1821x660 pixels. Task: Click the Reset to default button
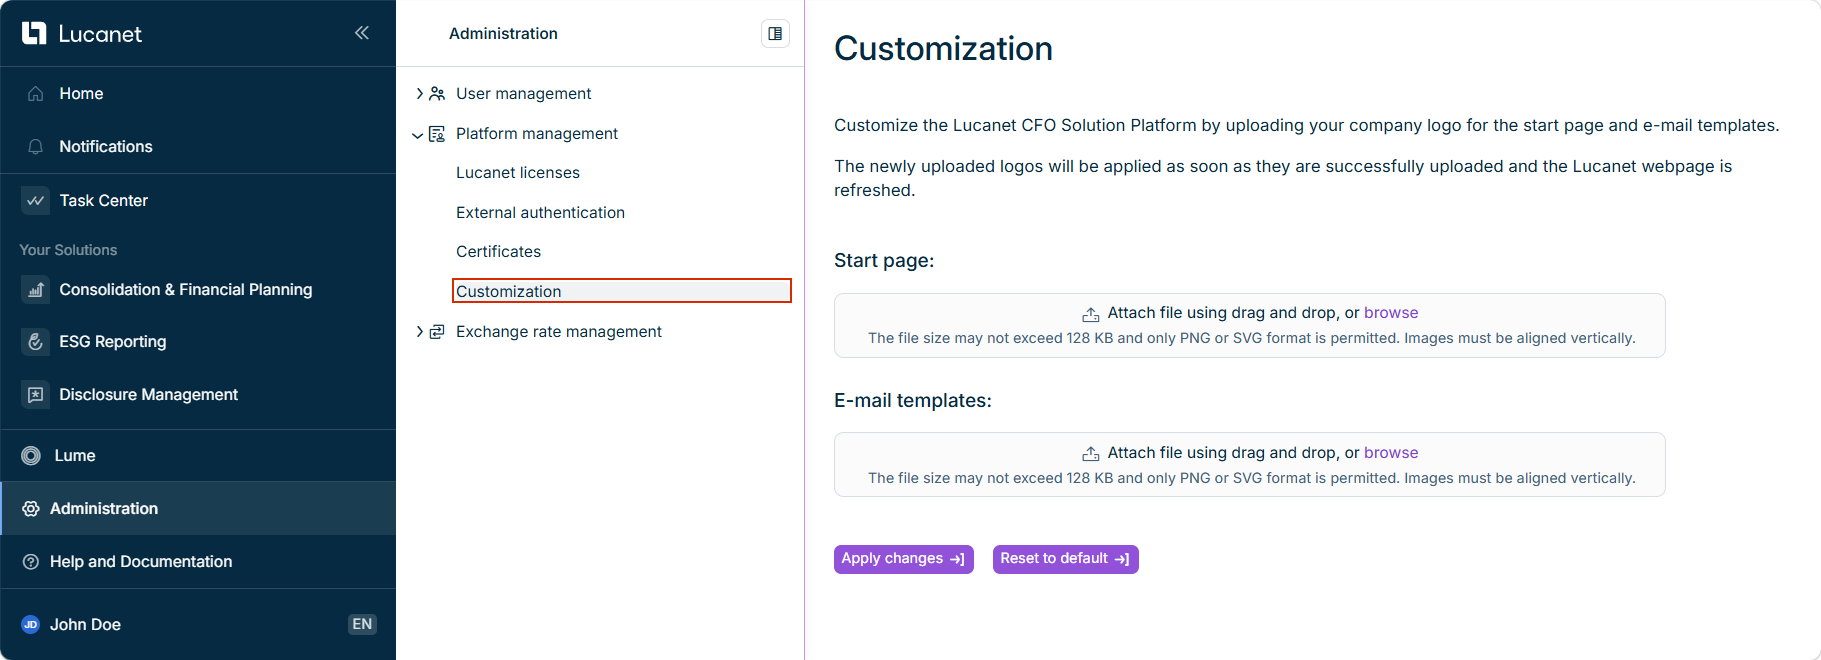pyautogui.click(x=1066, y=559)
